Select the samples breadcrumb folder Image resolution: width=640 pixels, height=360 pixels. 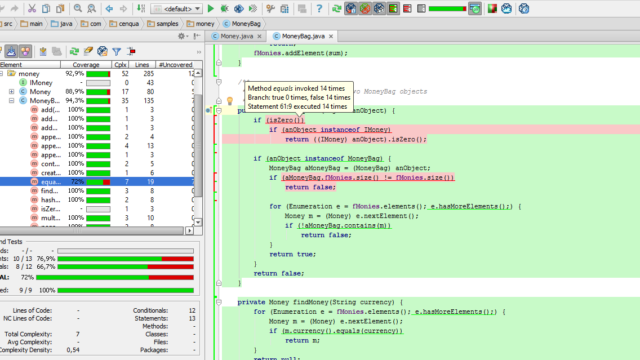pos(163,24)
